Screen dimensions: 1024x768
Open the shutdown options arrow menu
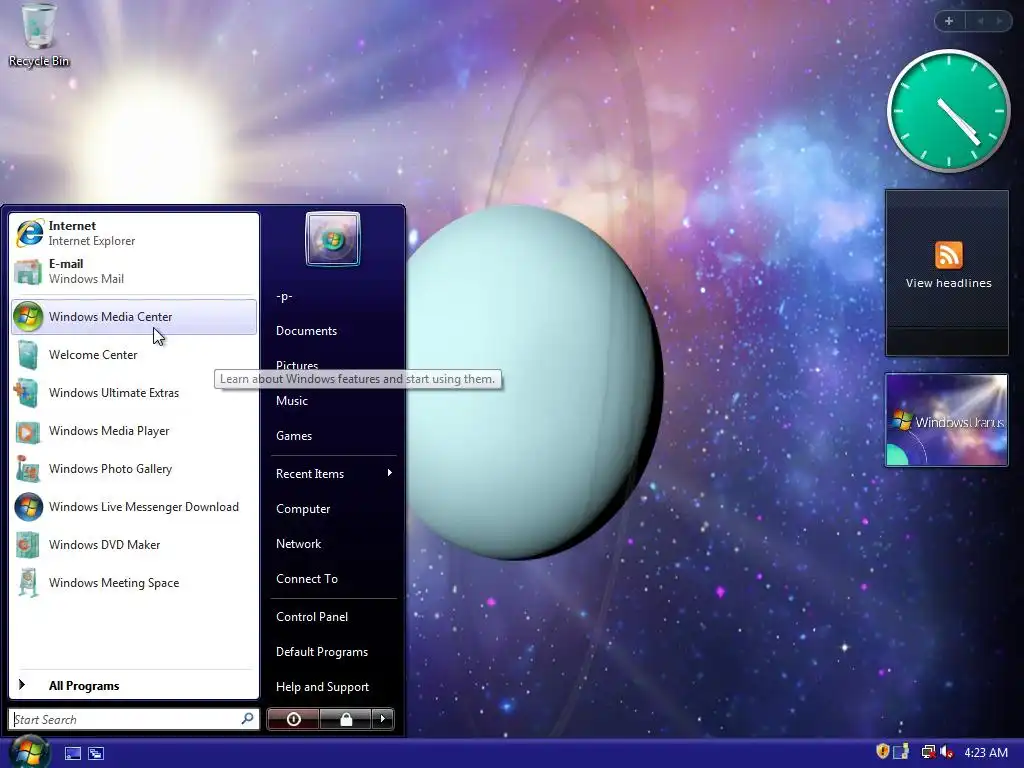(383, 719)
